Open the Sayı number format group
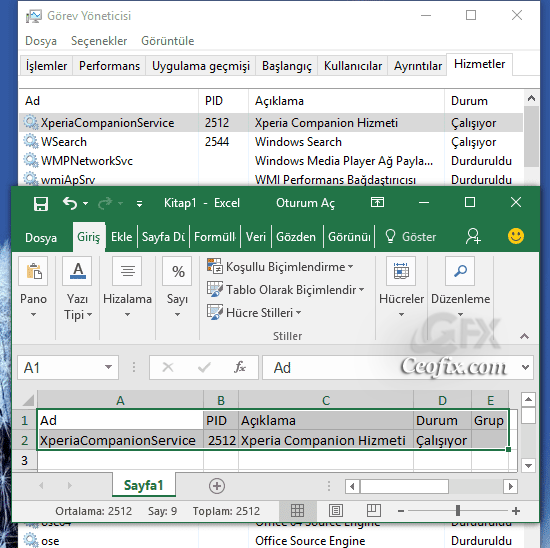 tap(177, 288)
